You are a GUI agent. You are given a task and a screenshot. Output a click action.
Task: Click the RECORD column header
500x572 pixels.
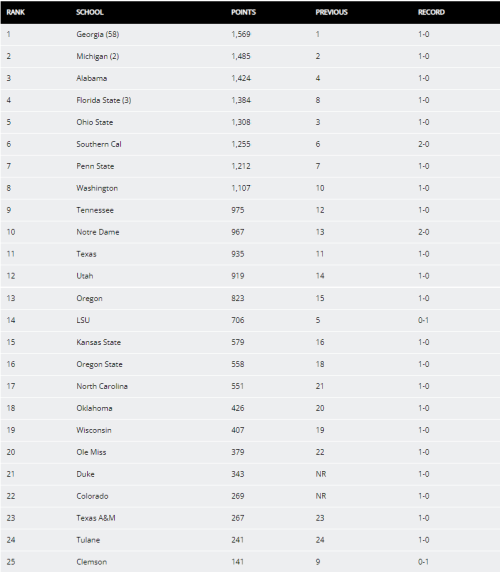click(x=431, y=12)
